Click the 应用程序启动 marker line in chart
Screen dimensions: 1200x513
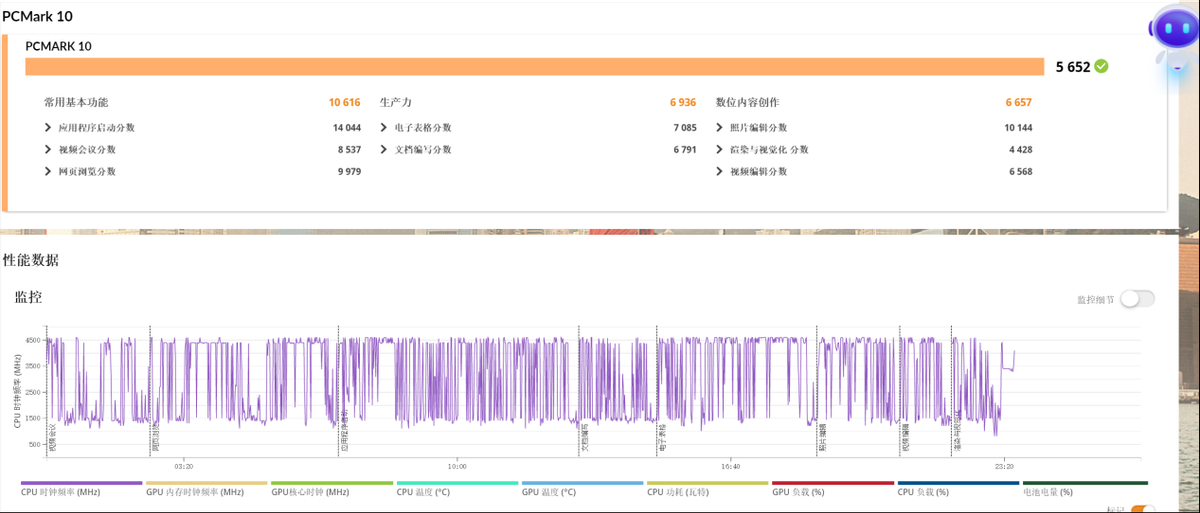[x=339, y=390]
